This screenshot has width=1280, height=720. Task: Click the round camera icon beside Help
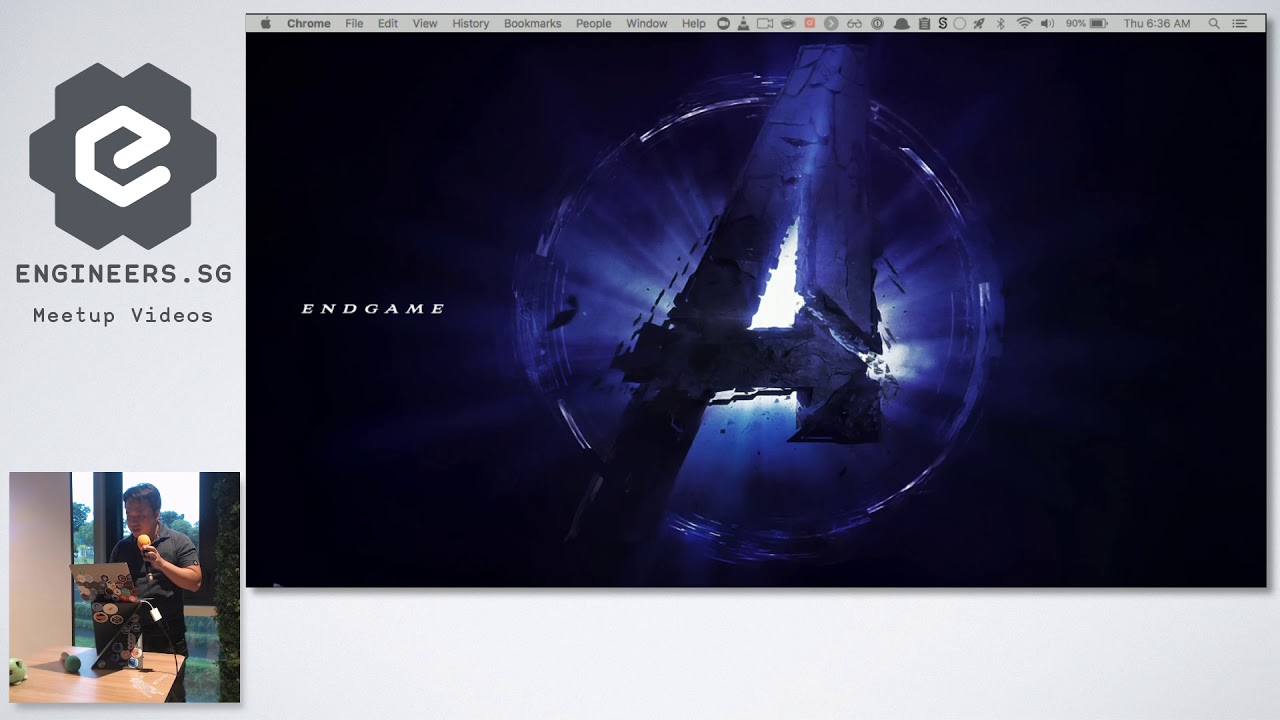(724, 23)
